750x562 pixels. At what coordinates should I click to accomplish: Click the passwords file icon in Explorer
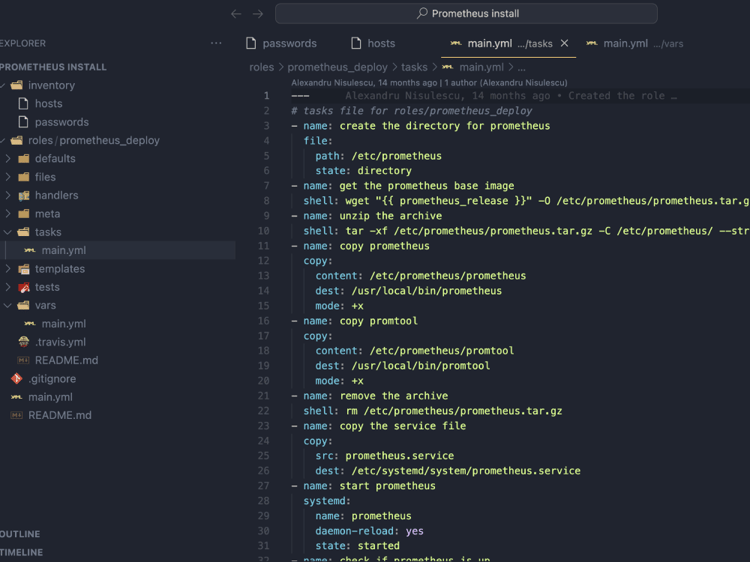[x=23, y=122]
